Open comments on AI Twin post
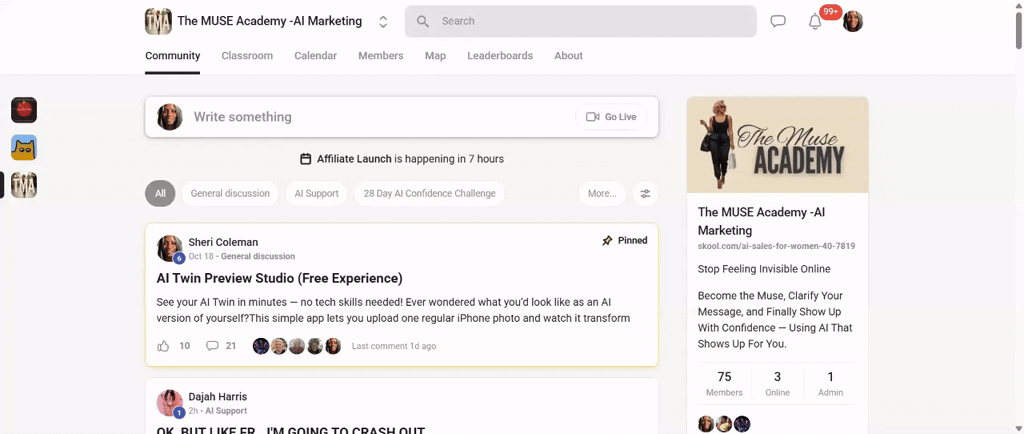This screenshot has width=1024, height=434. coord(212,346)
